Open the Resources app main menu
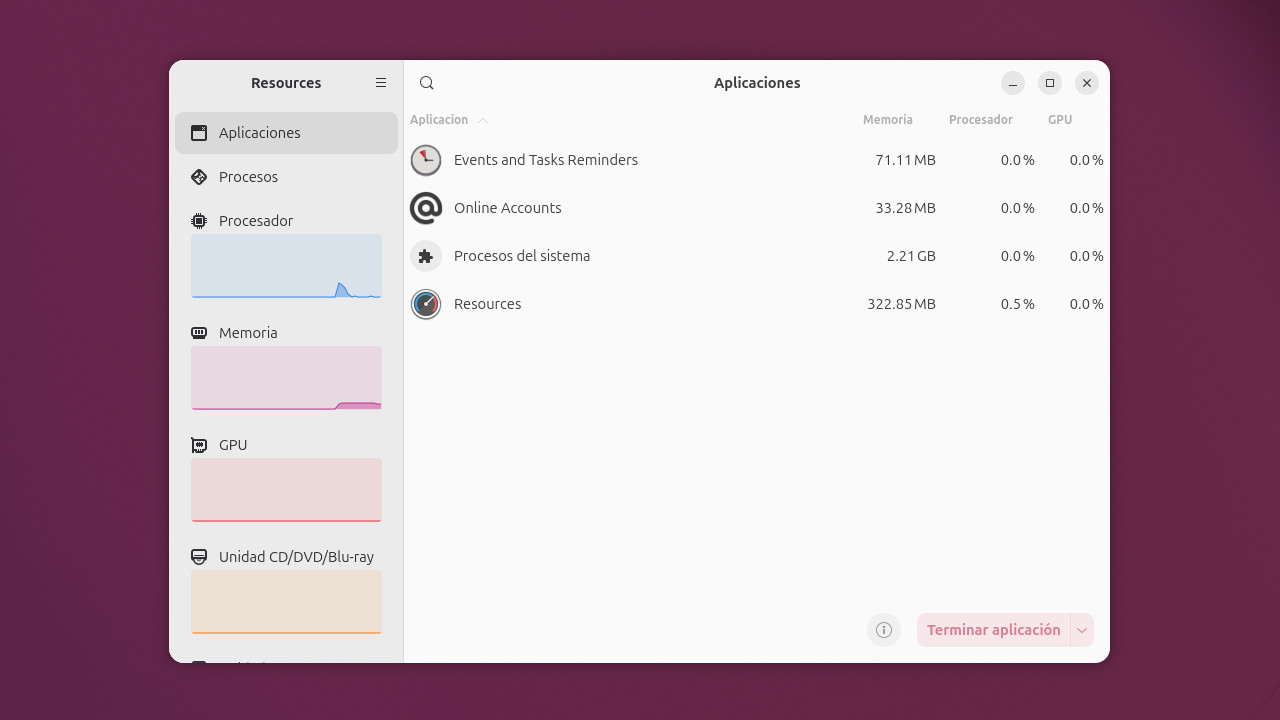The width and height of the screenshot is (1280, 720). coord(380,83)
